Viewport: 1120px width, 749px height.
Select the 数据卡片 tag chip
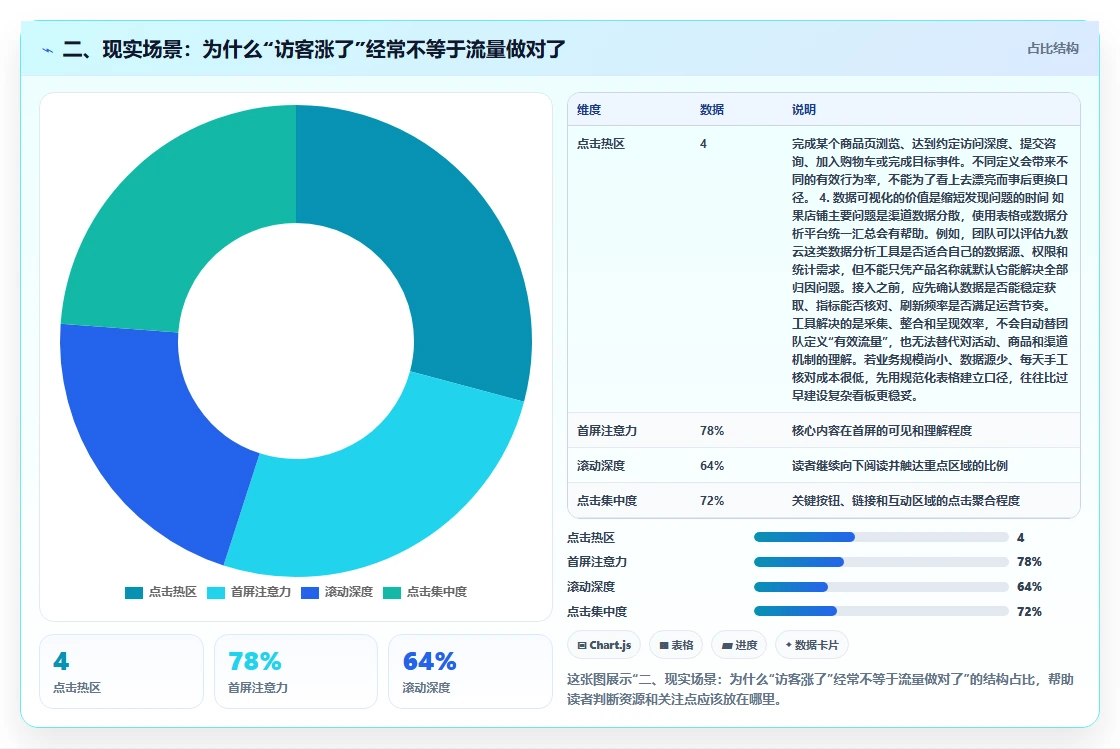[x=811, y=645]
